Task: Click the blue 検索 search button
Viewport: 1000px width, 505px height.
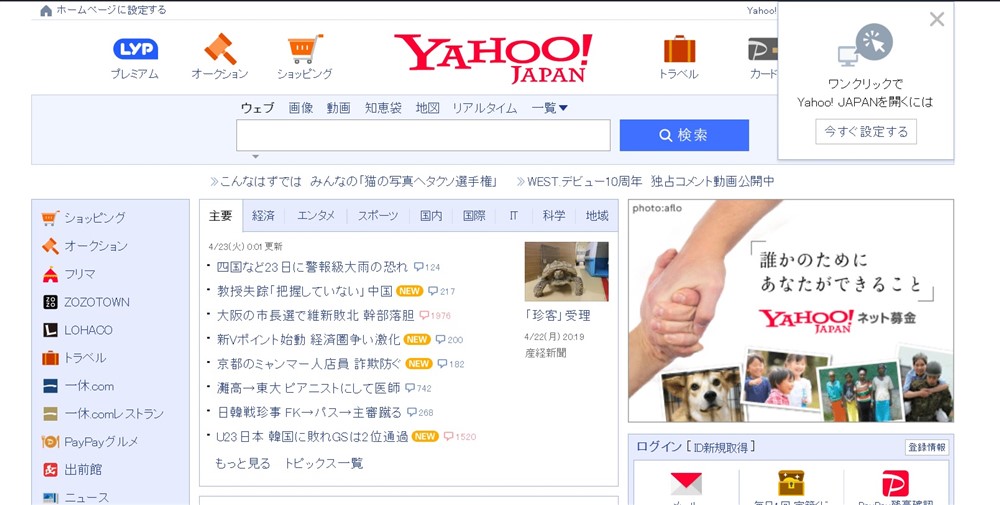Action: point(684,135)
